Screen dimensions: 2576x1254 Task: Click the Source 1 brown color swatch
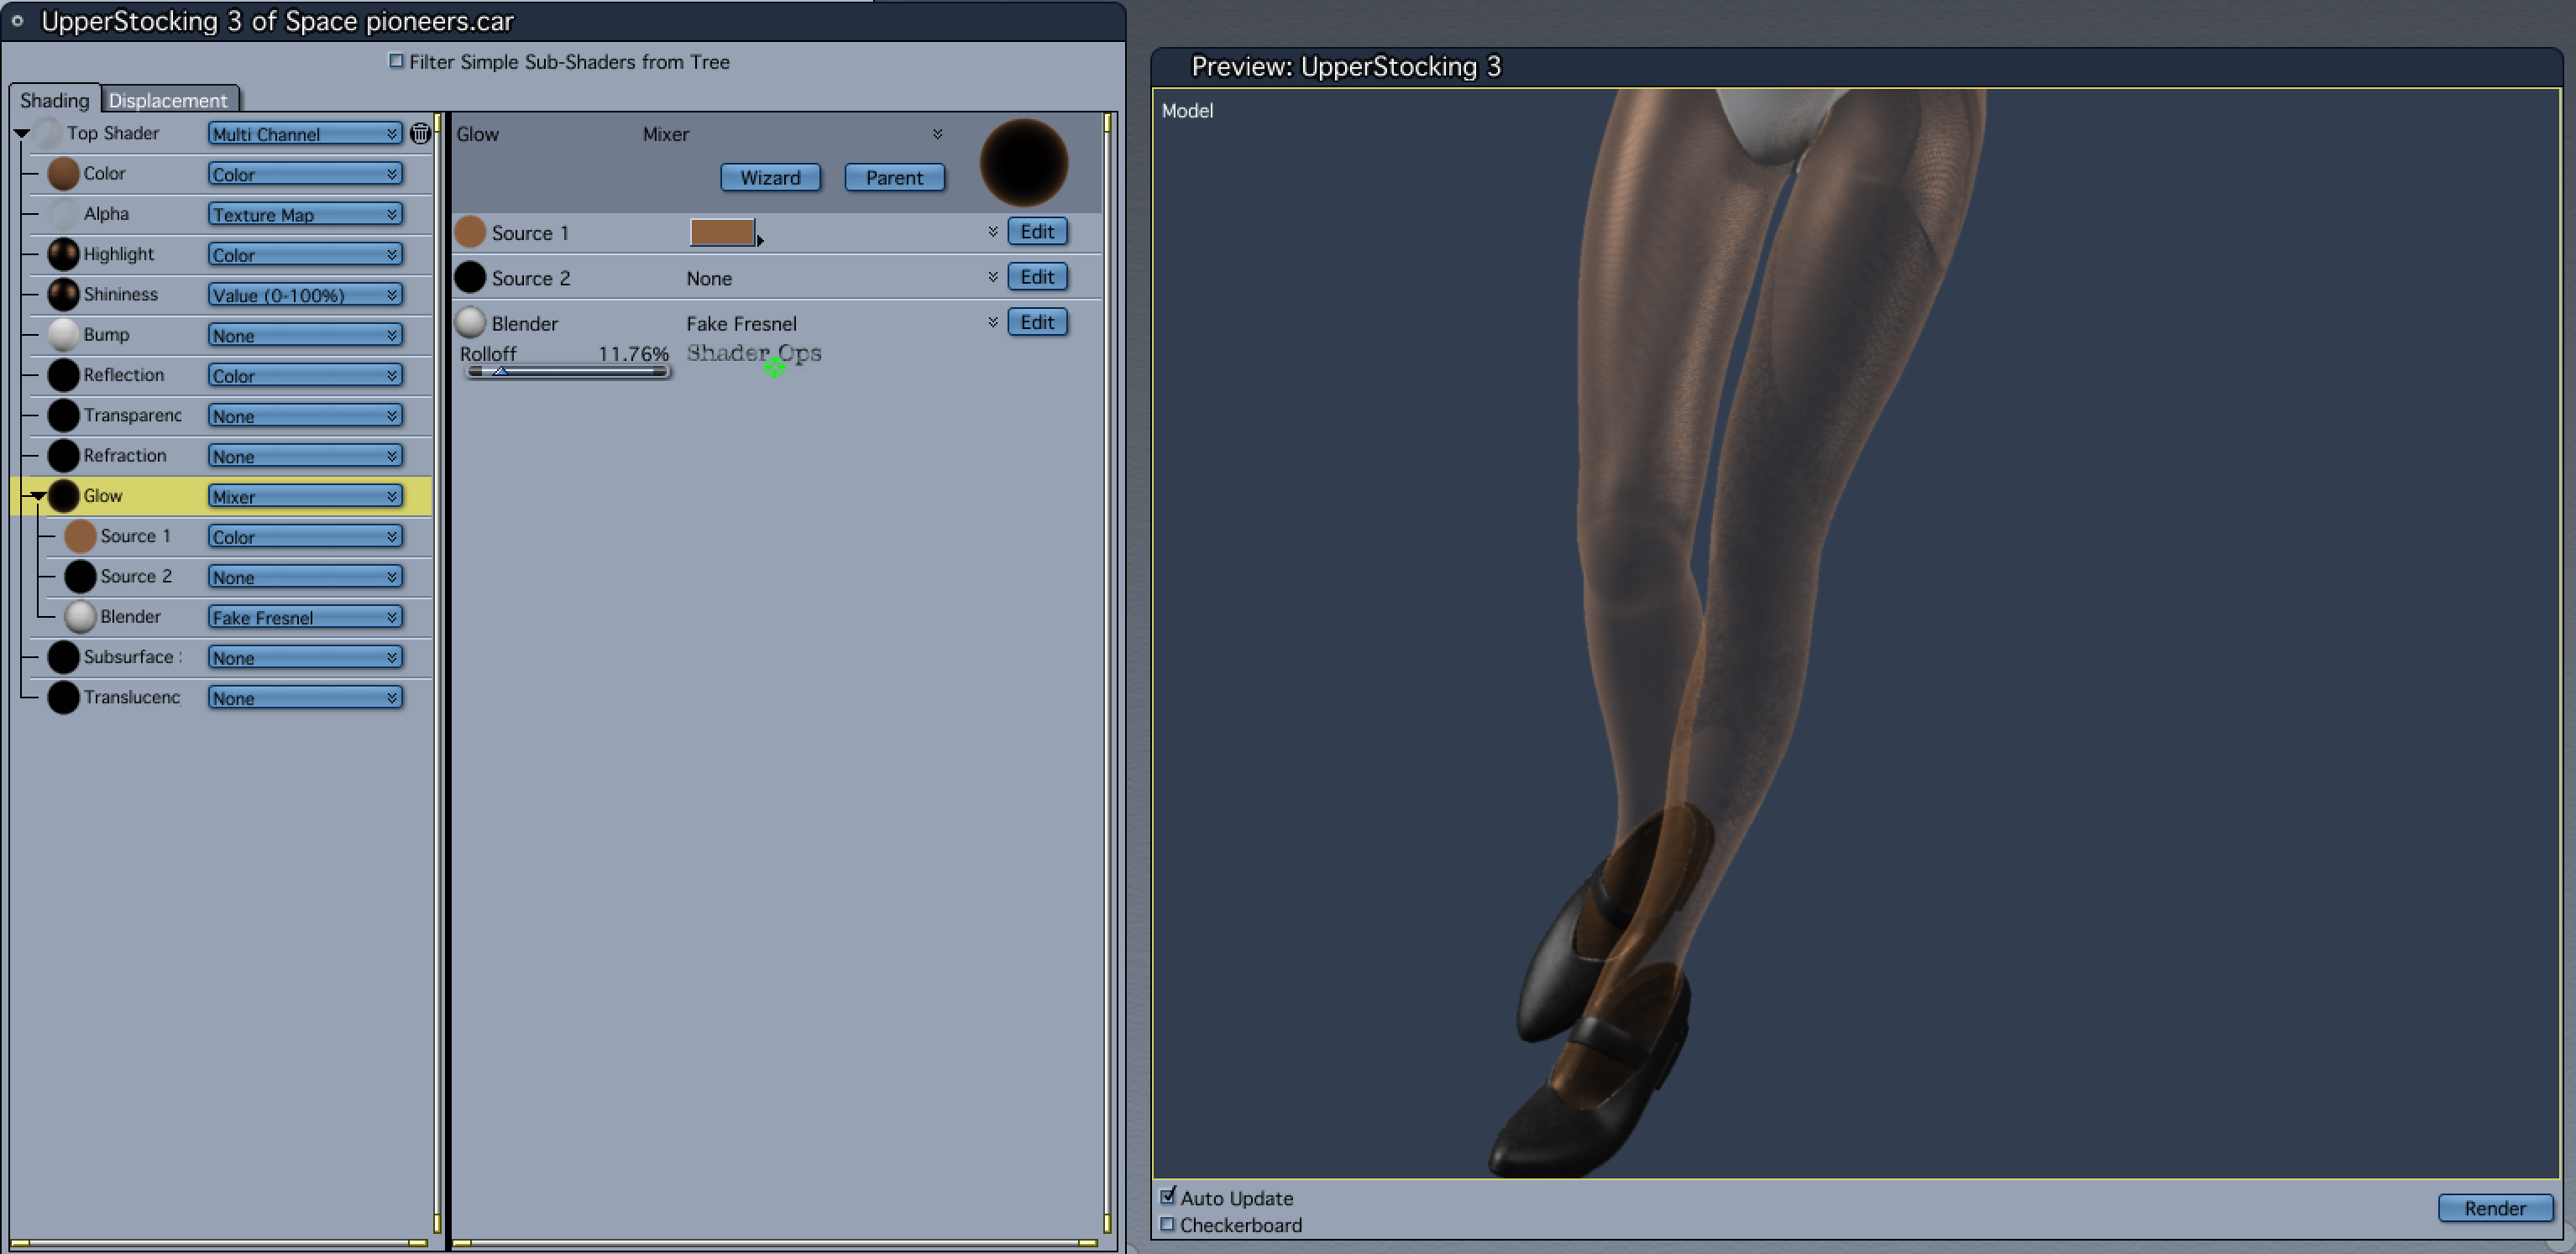[x=722, y=233]
